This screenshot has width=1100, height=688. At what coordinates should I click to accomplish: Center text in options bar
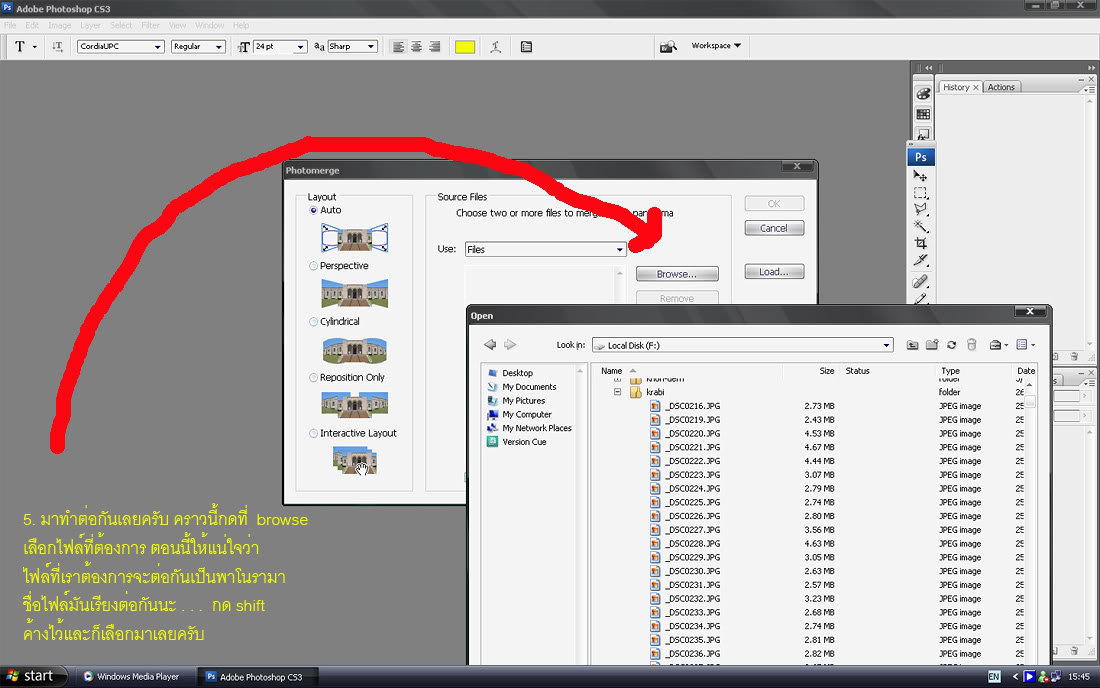click(x=416, y=47)
